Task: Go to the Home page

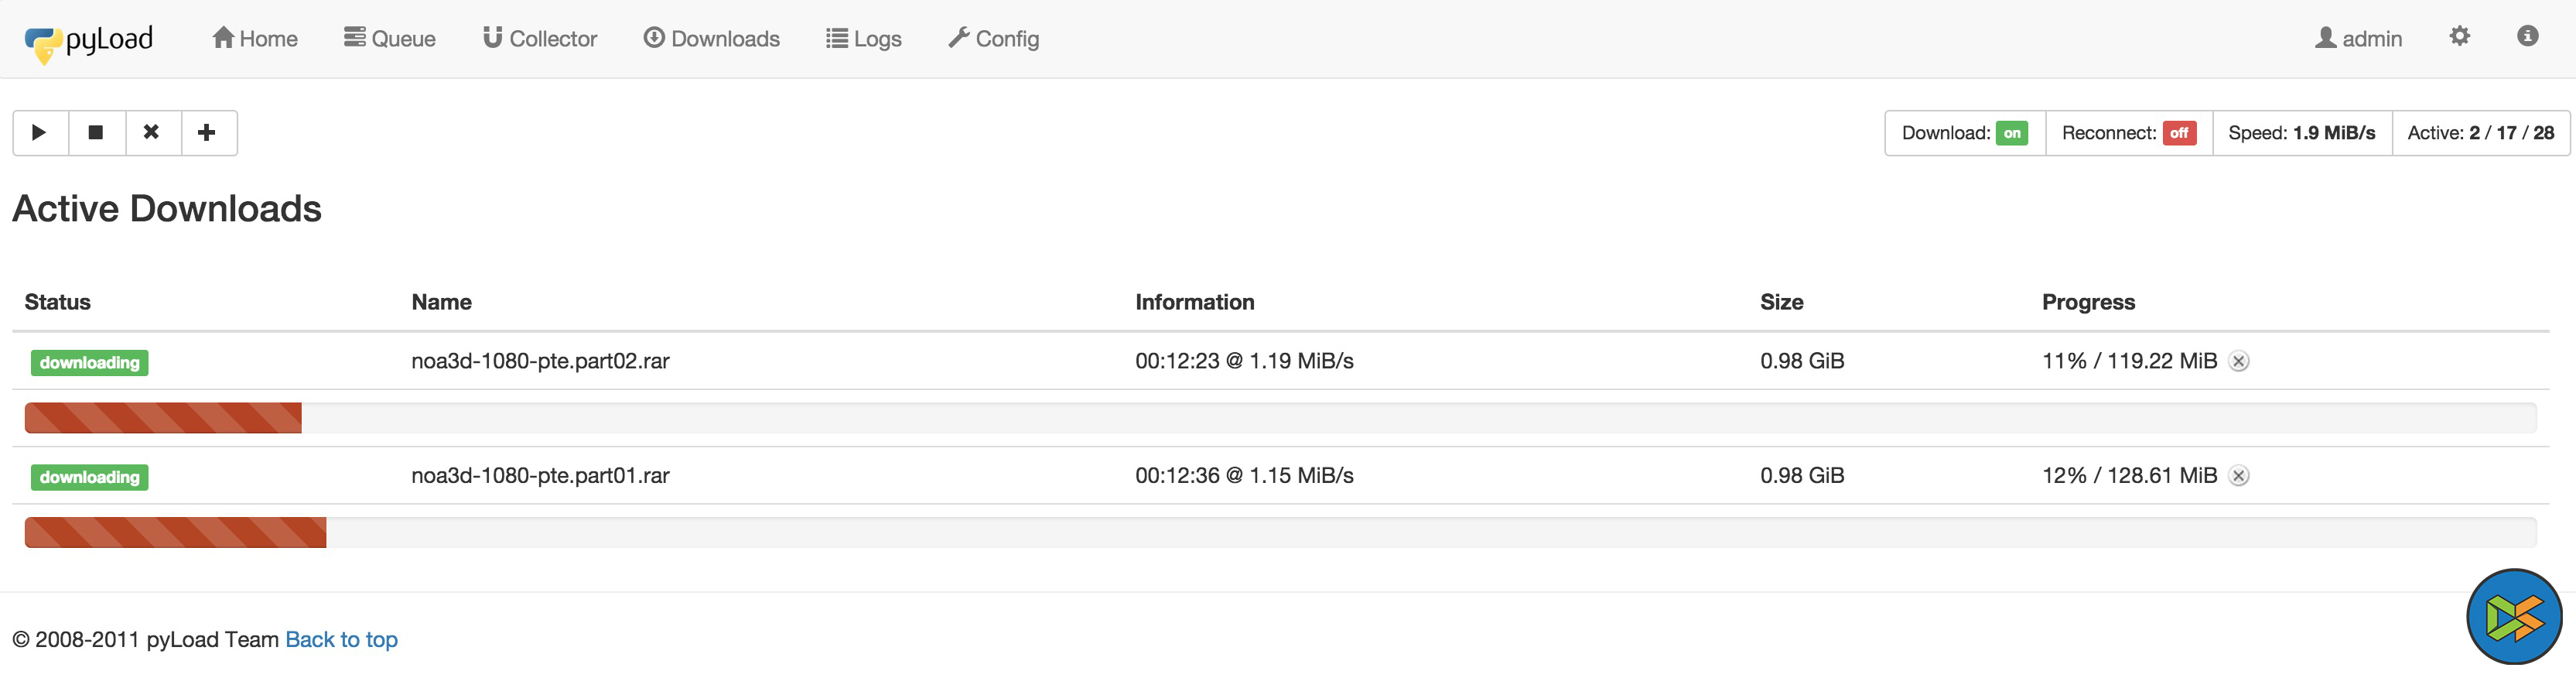Action: pyautogui.click(x=255, y=39)
